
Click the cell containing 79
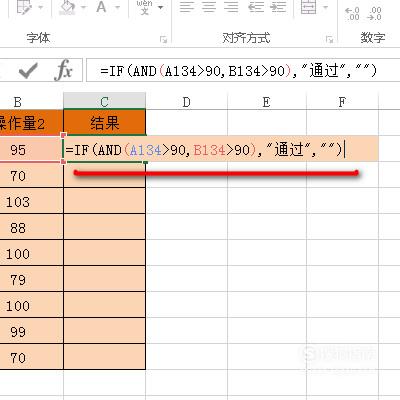(x=31, y=279)
